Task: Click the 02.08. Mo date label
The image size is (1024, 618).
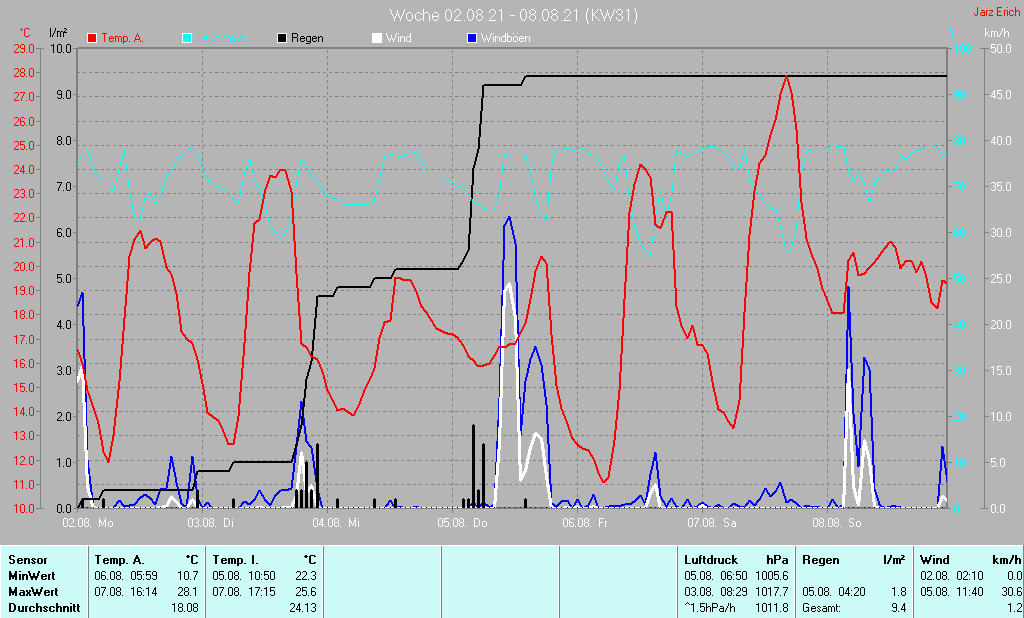Action: click(88, 522)
